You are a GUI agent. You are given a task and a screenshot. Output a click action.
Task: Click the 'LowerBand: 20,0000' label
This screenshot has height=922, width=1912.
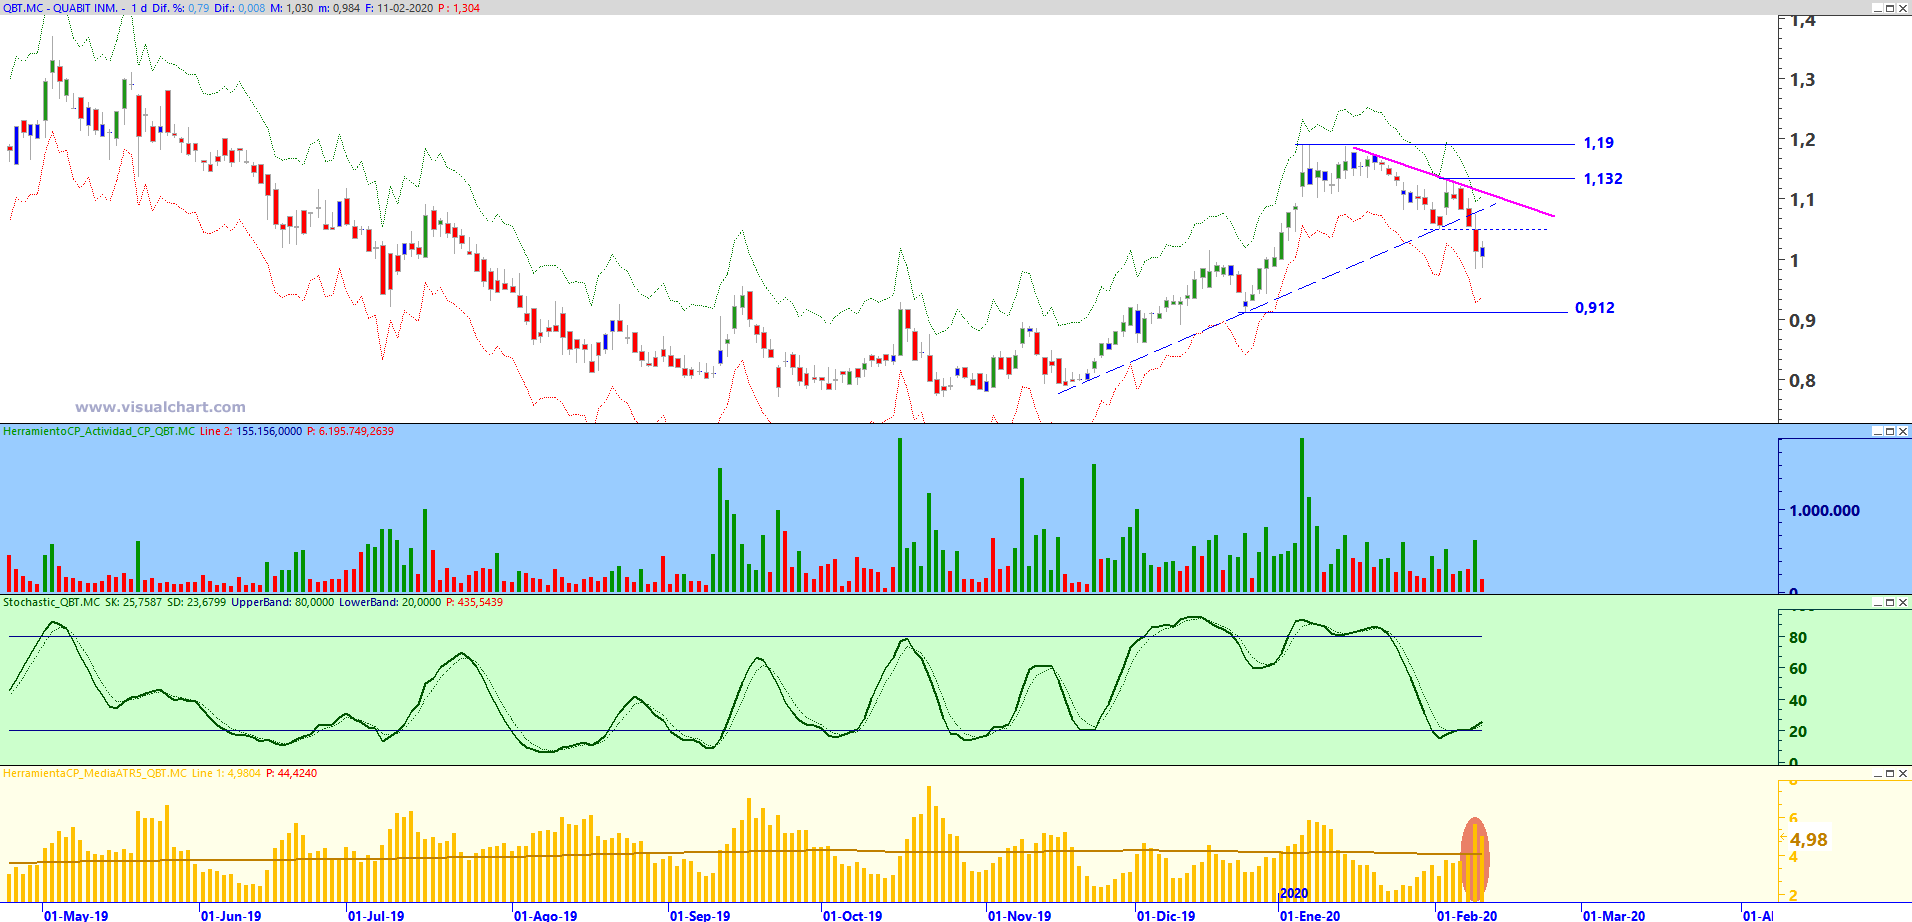[390, 602]
